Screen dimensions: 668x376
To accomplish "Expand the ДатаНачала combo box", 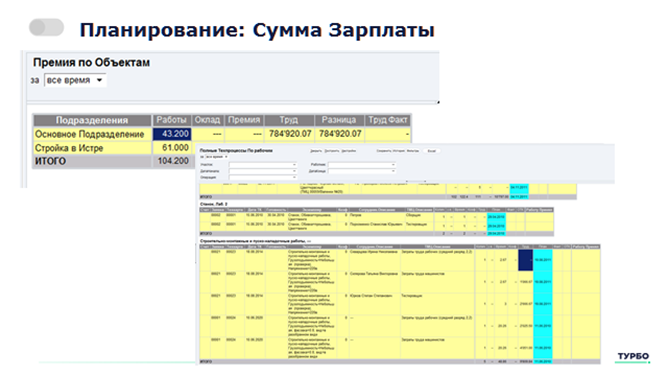I will (x=263, y=171).
